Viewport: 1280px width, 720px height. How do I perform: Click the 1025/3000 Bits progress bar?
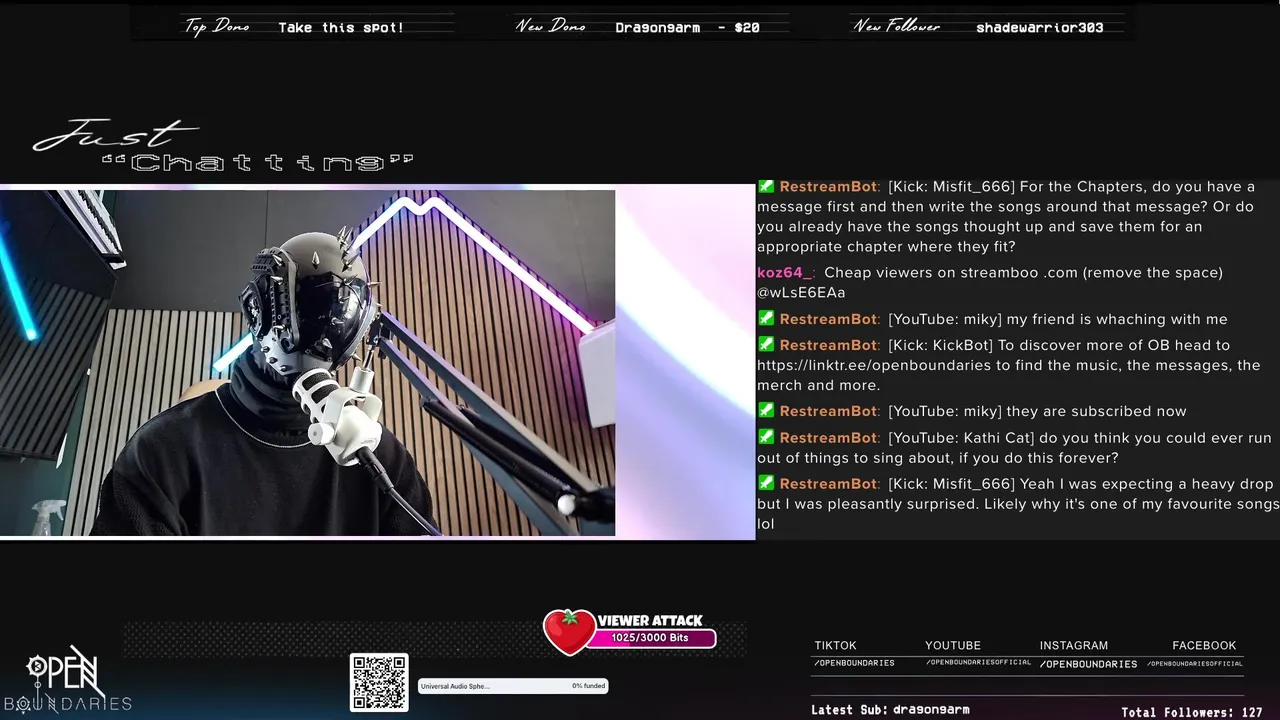click(650, 638)
